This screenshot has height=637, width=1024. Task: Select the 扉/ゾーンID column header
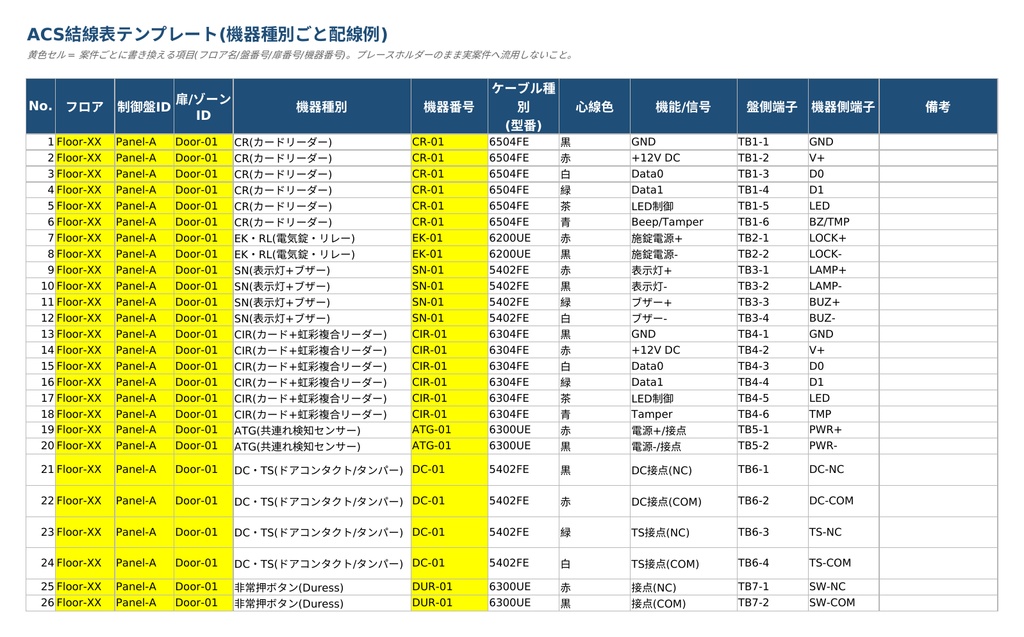tap(203, 106)
